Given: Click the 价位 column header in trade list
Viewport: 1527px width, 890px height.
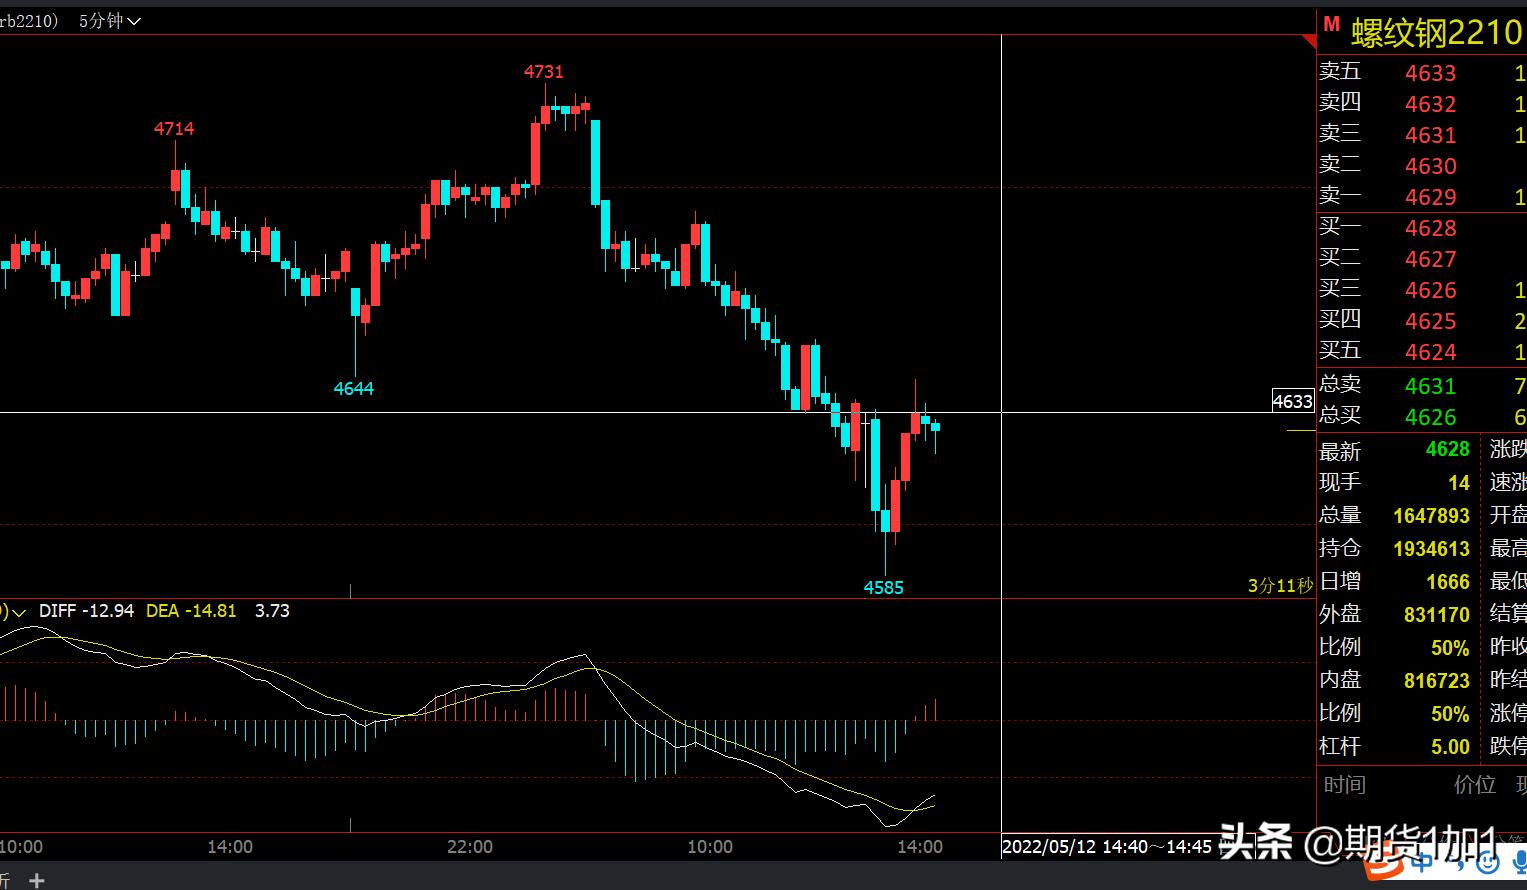Looking at the screenshot, I should [x=1474, y=785].
